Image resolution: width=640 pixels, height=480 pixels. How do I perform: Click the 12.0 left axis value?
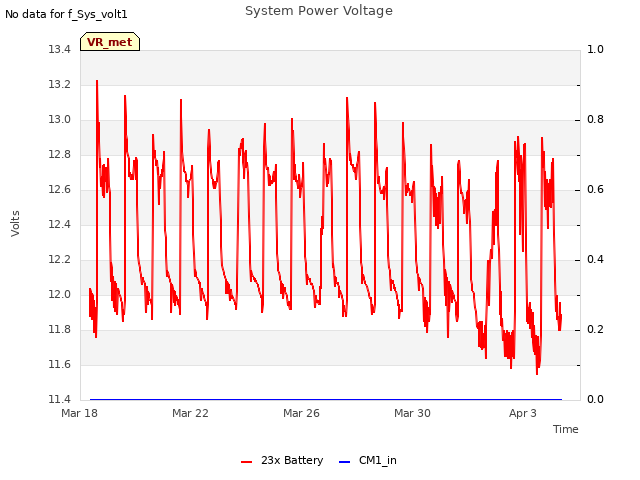pos(60,295)
